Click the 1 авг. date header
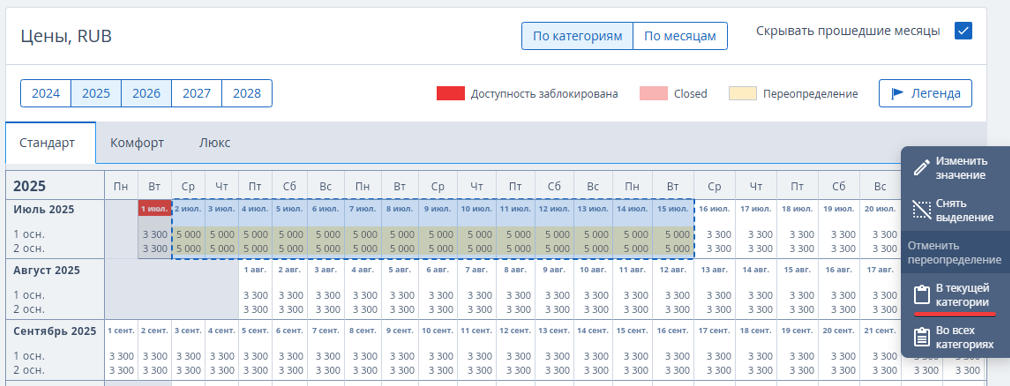Image resolution: width=1010 pixels, height=386 pixels. point(255,270)
